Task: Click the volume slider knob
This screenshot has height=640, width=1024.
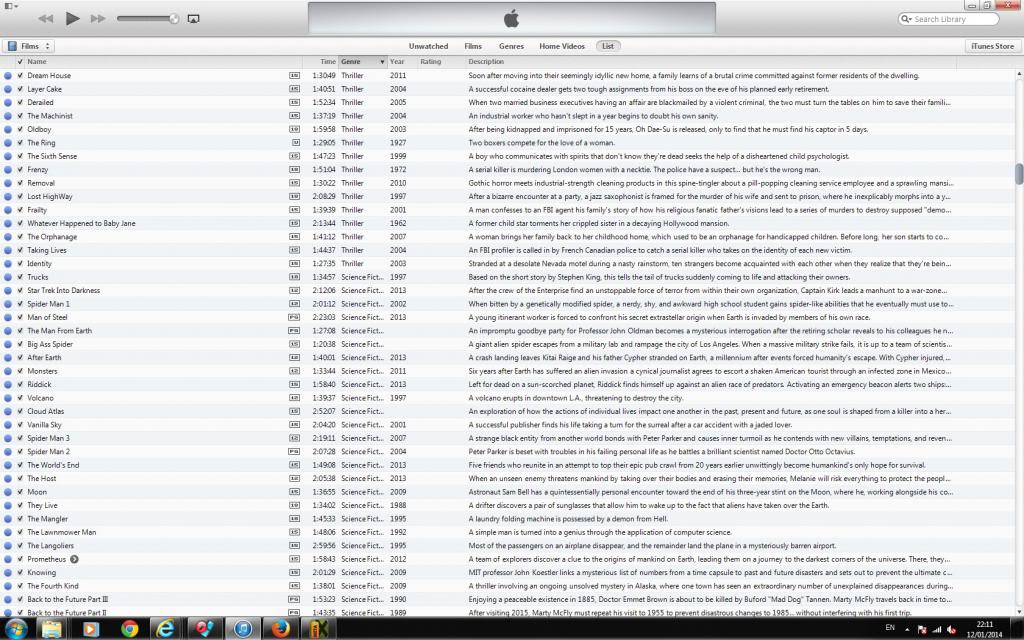Action: (x=174, y=18)
